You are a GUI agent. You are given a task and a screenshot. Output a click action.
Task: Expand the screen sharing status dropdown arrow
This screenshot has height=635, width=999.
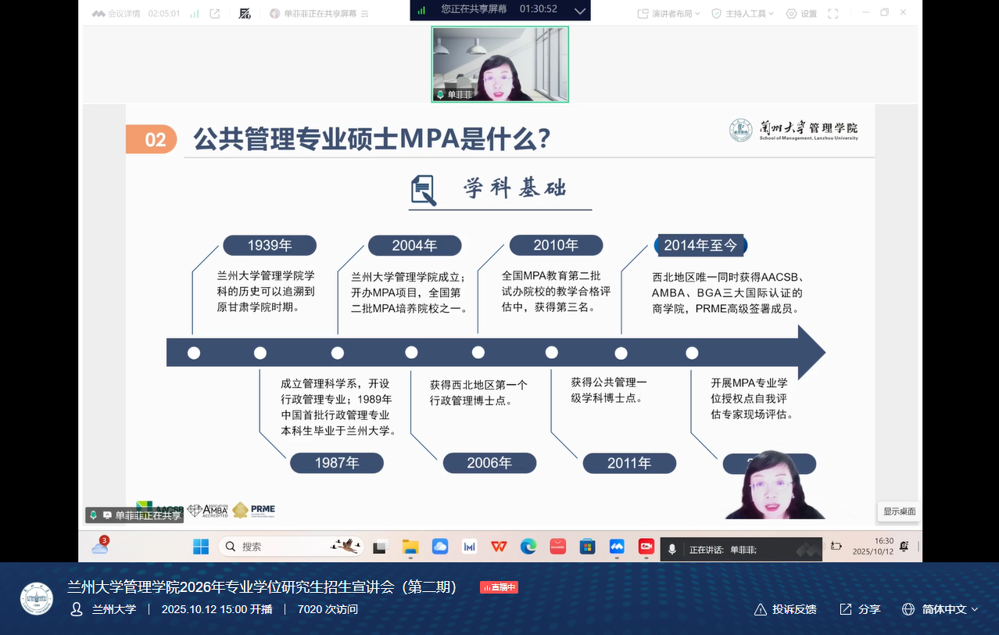[579, 11]
